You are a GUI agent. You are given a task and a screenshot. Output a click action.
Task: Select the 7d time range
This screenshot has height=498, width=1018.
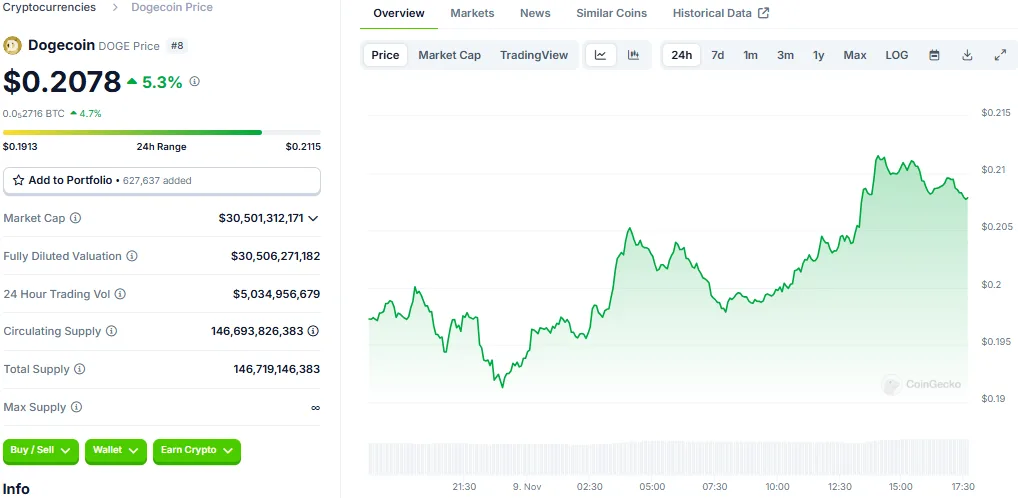[717, 55]
